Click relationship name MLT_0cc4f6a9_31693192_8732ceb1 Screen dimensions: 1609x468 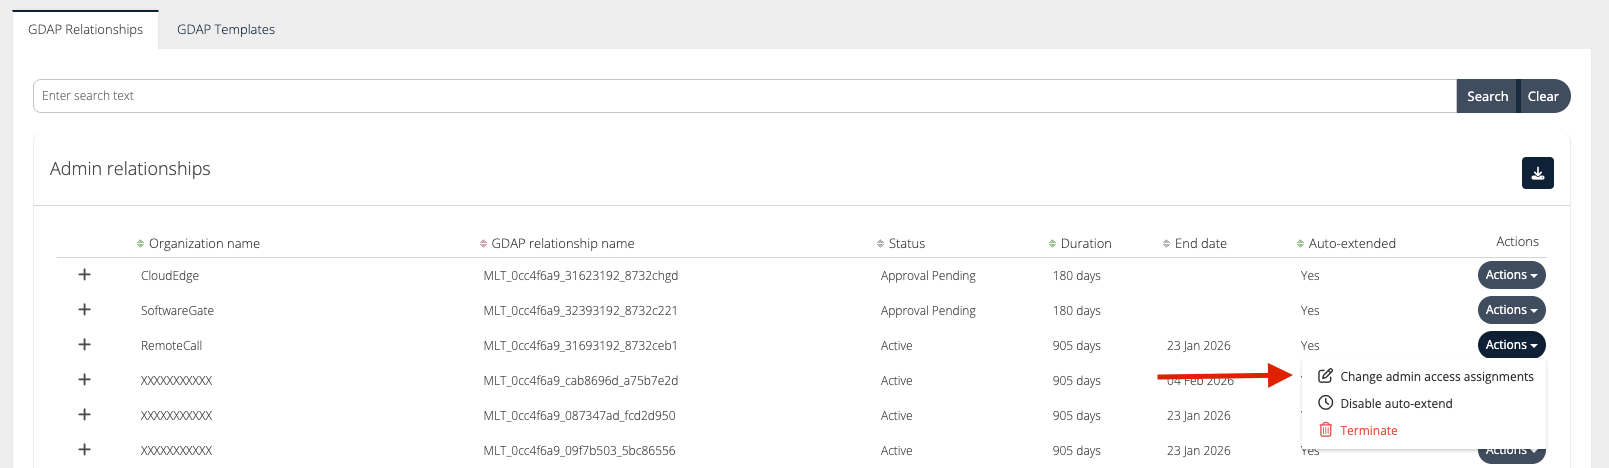point(581,346)
